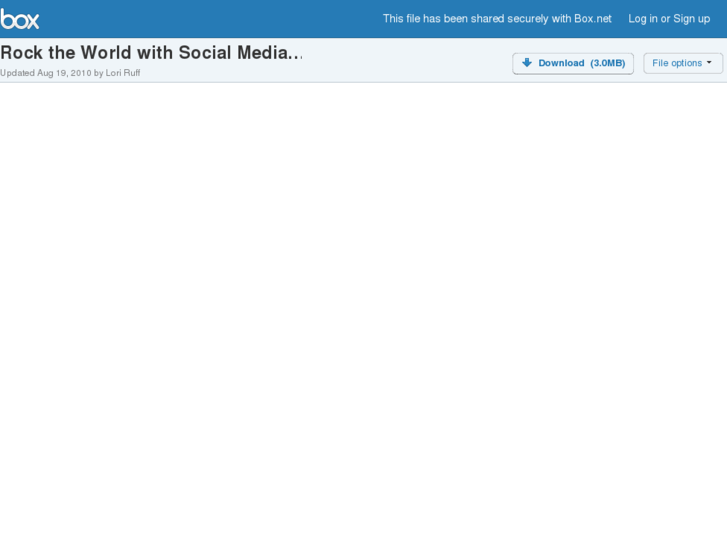Click the shared securely with Box.net message
The height and width of the screenshot is (545, 727).
point(497,19)
